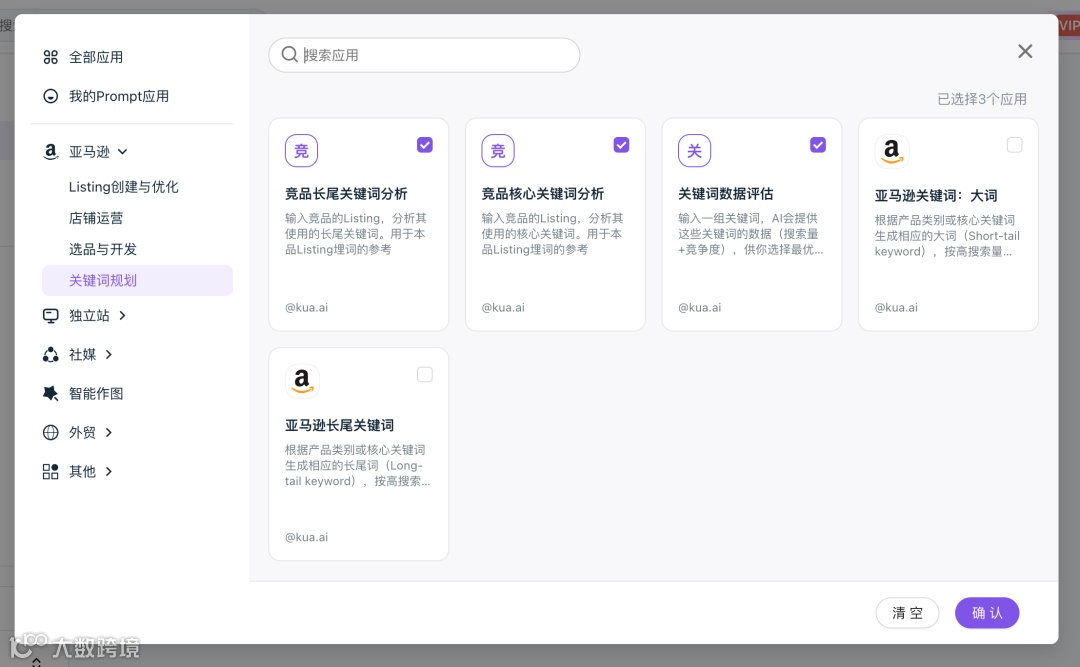Expand the 社媒 category
This screenshot has height=667, width=1080.
coord(82,354)
